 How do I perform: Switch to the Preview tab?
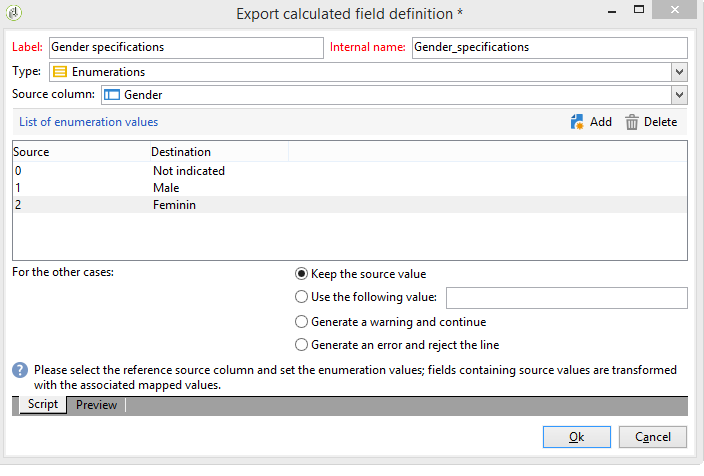click(97, 405)
